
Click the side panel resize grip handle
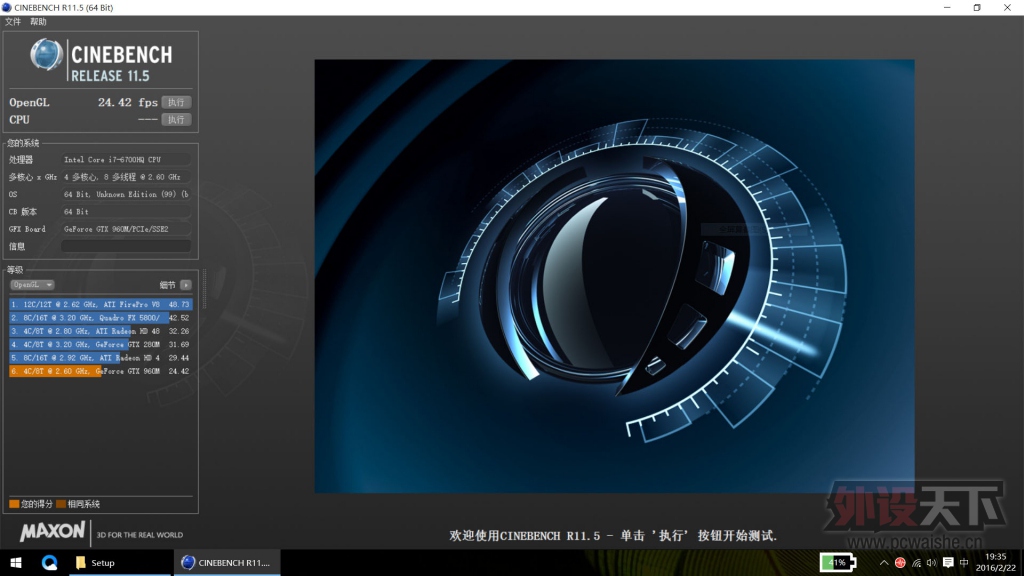[x=204, y=289]
